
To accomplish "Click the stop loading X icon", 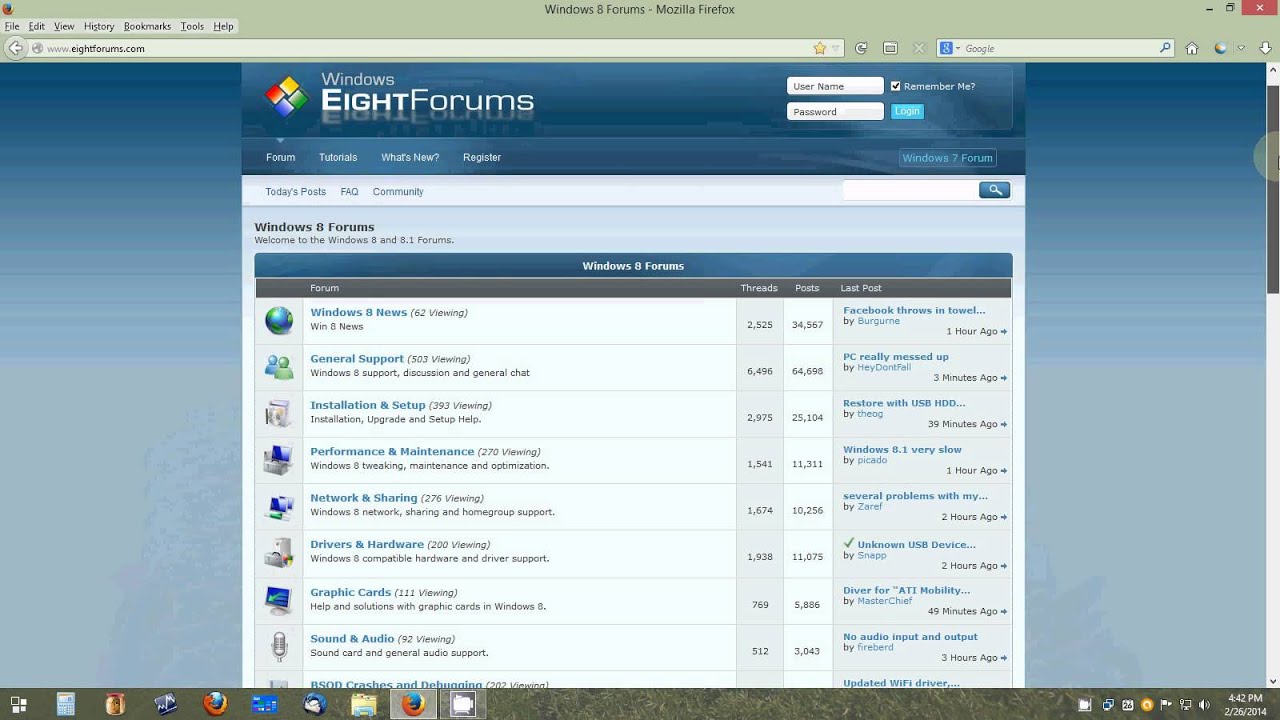I will pyautogui.click(x=919, y=48).
